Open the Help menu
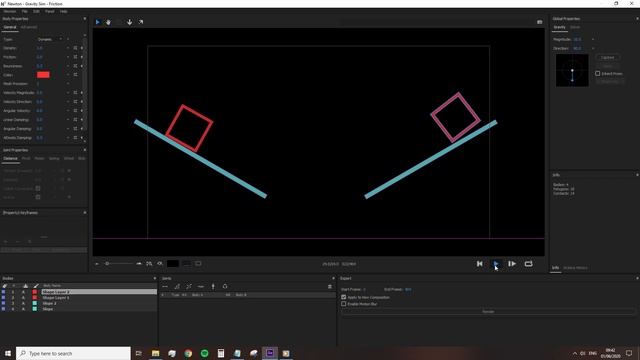 pos(63,11)
